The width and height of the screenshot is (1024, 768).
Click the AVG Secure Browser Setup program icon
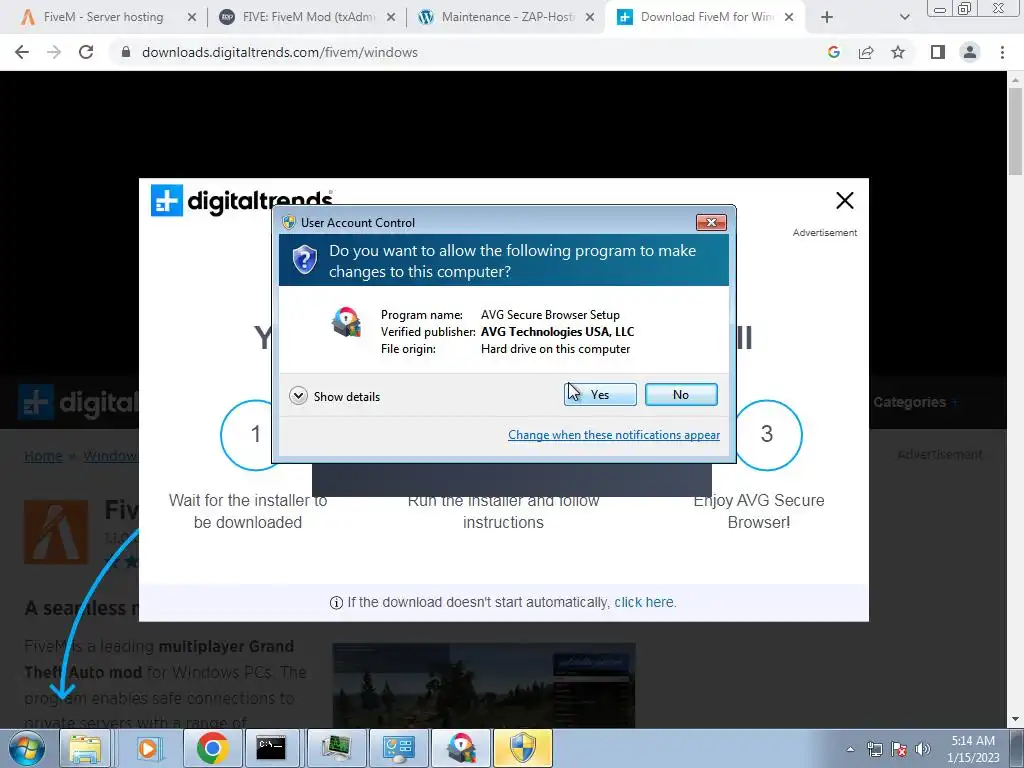[346, 322]
